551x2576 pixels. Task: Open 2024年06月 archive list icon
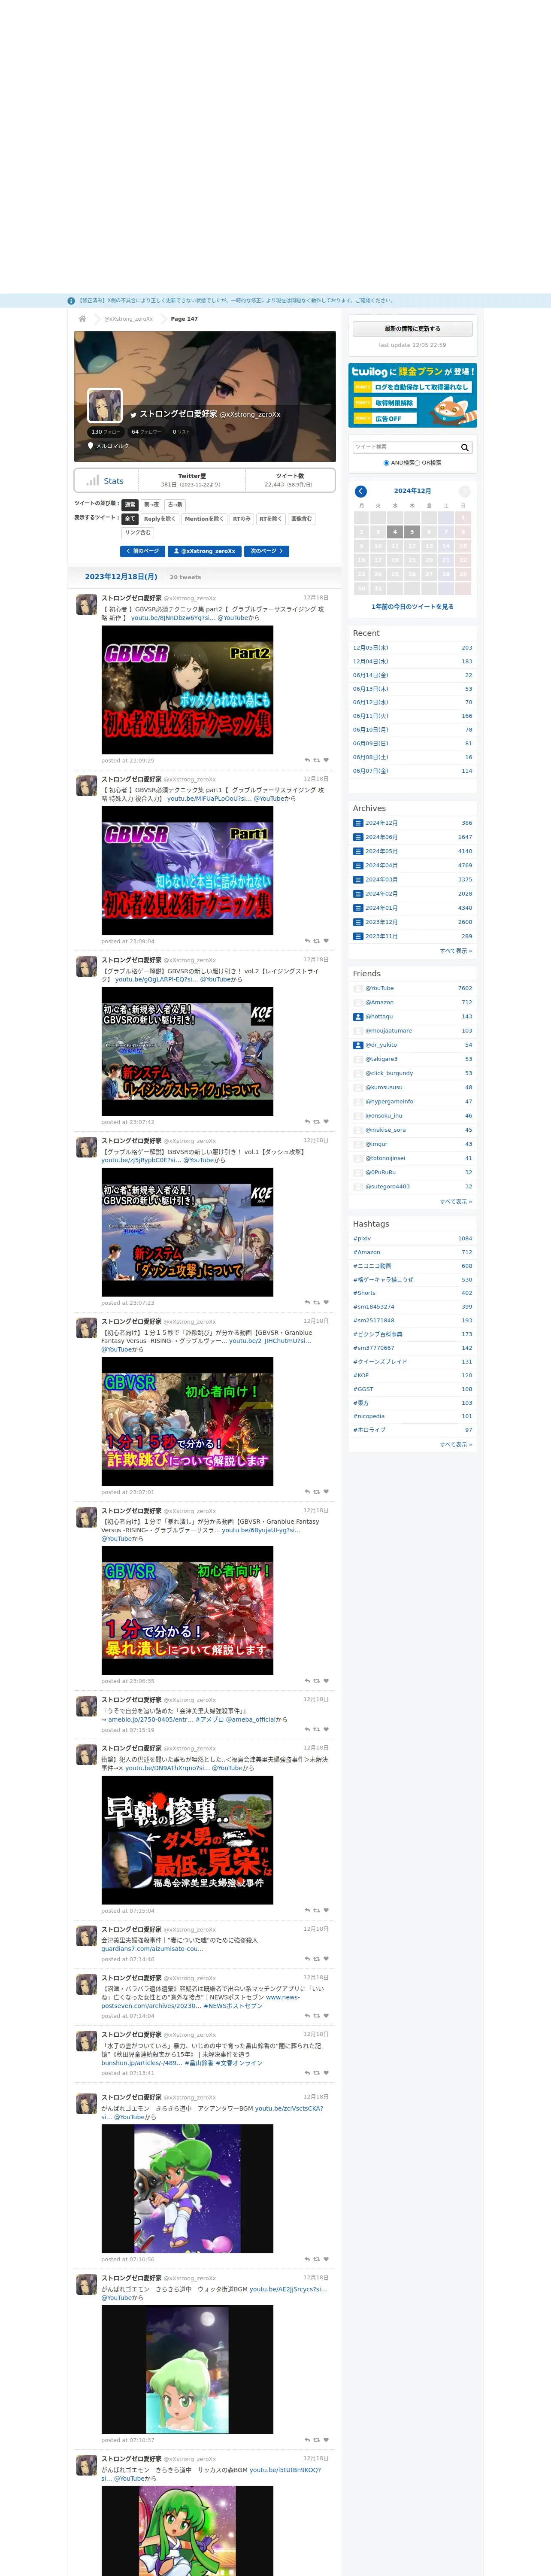(358, 837)
